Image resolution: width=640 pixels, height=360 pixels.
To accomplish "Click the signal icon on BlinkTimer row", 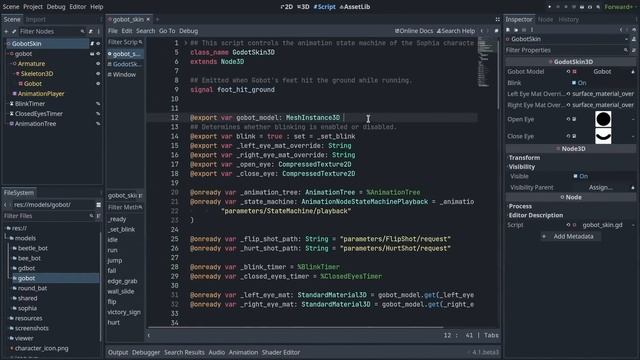I will click(x=98, y=104).
